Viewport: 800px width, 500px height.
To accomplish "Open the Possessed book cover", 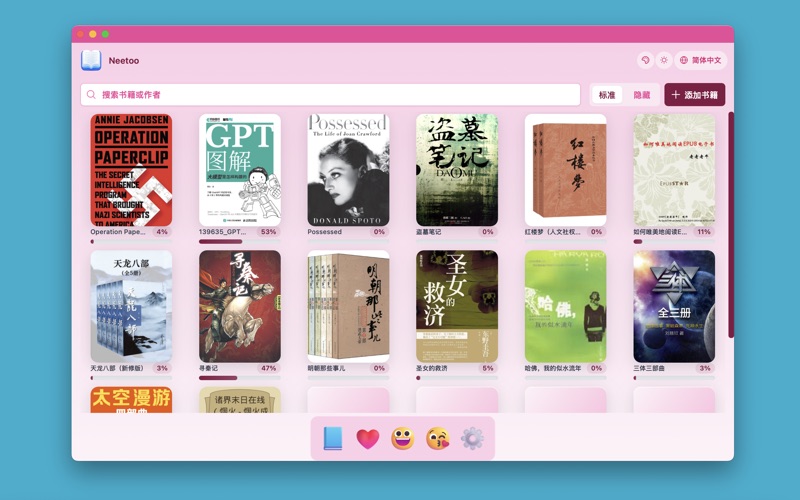I will tap(348, 170).
